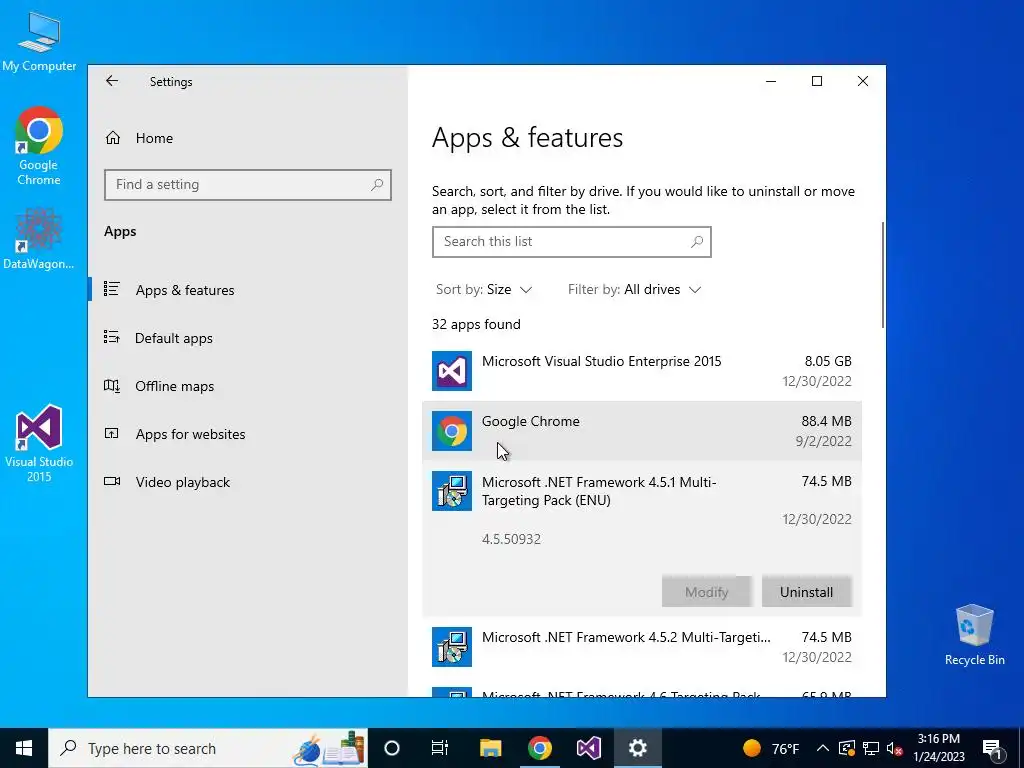The height and width of the screenshot is (768, 1024).
Task: Click the 9/2/2022 install date
Action: click(x=823, y=441)
